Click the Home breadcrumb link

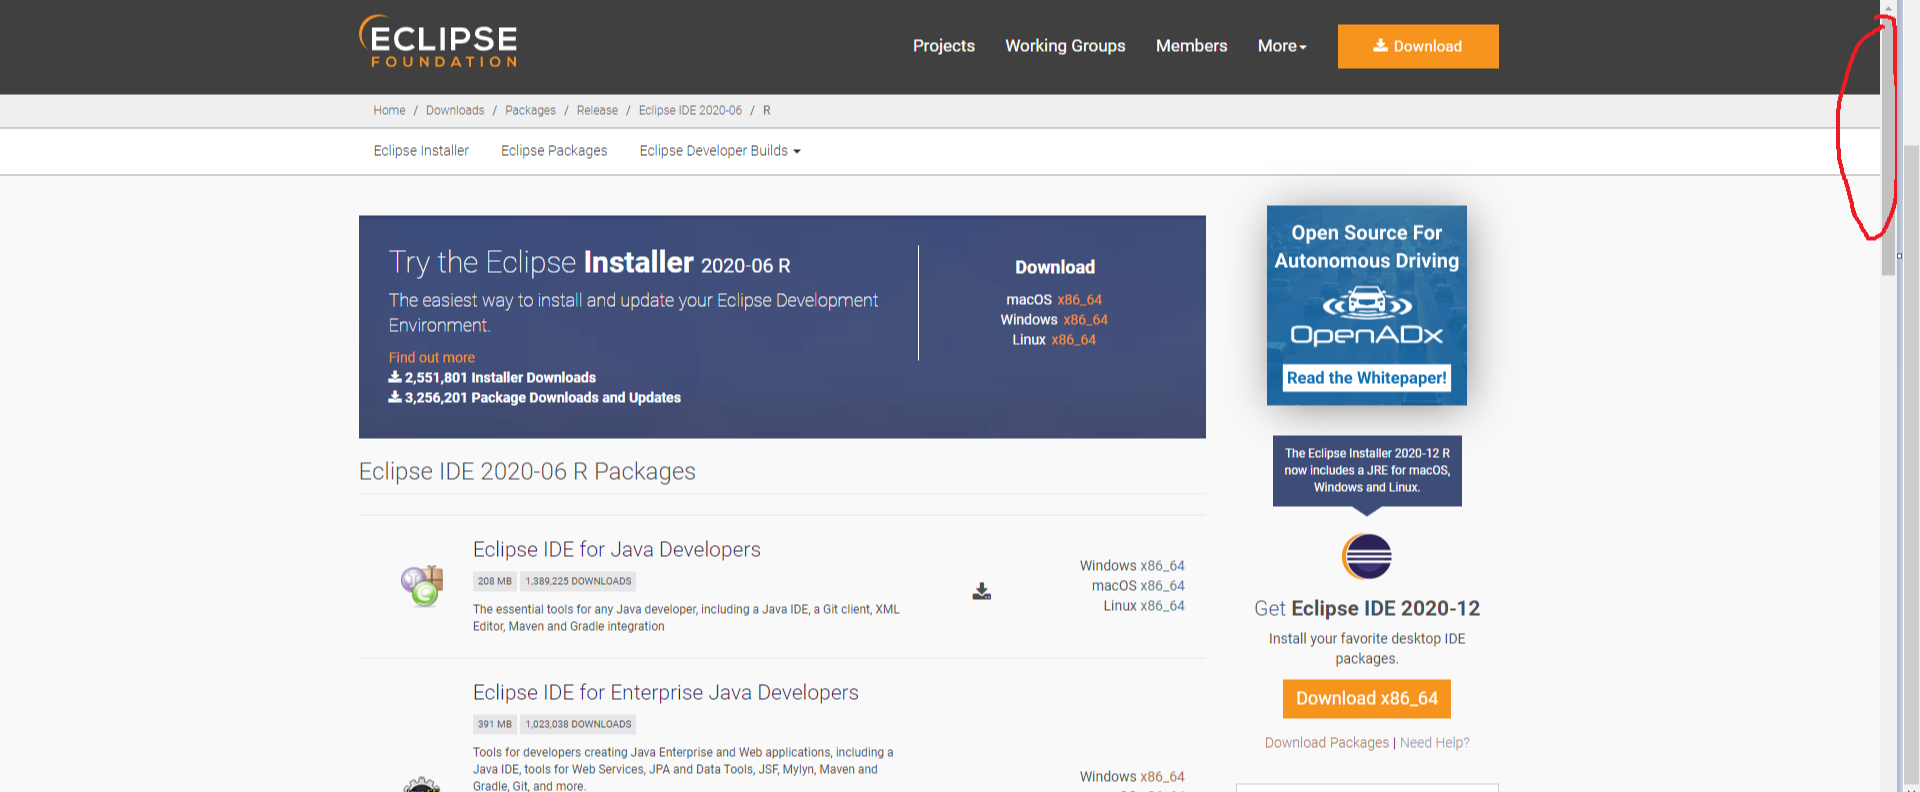pos(389,111)
